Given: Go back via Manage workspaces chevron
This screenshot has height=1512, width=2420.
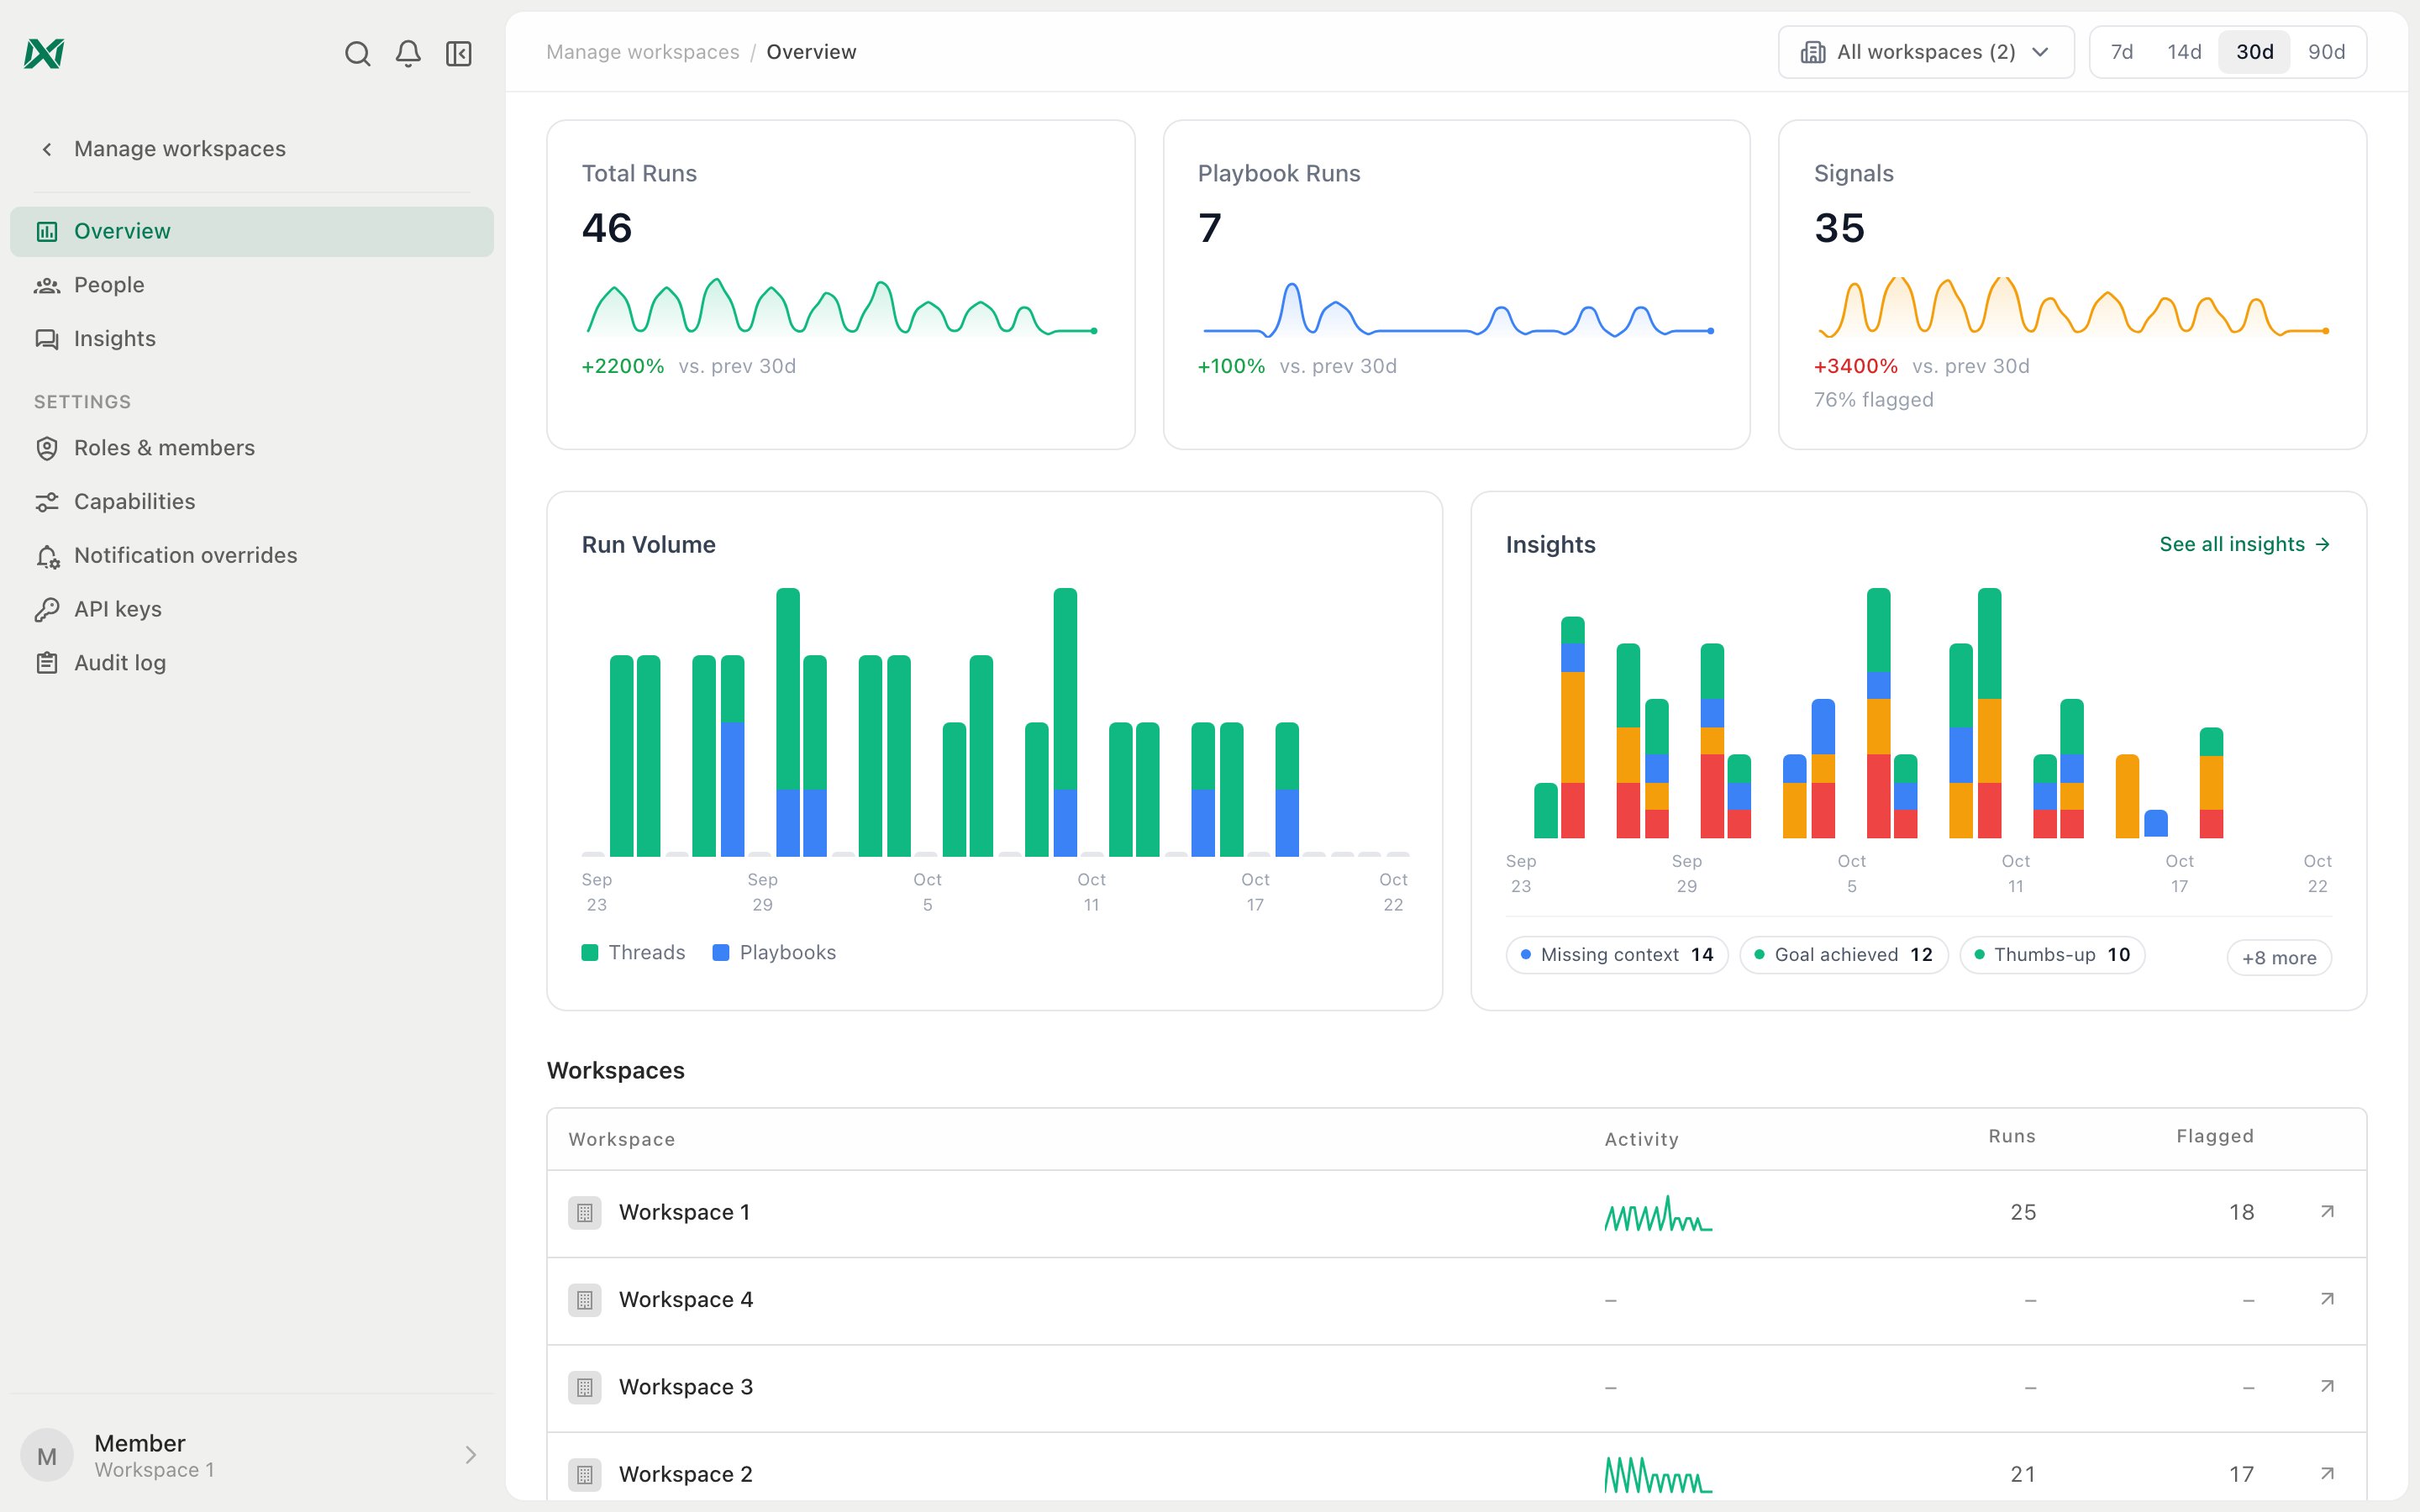Looking at the screenshot, I should pyautogui.click(x=46, y=149).
